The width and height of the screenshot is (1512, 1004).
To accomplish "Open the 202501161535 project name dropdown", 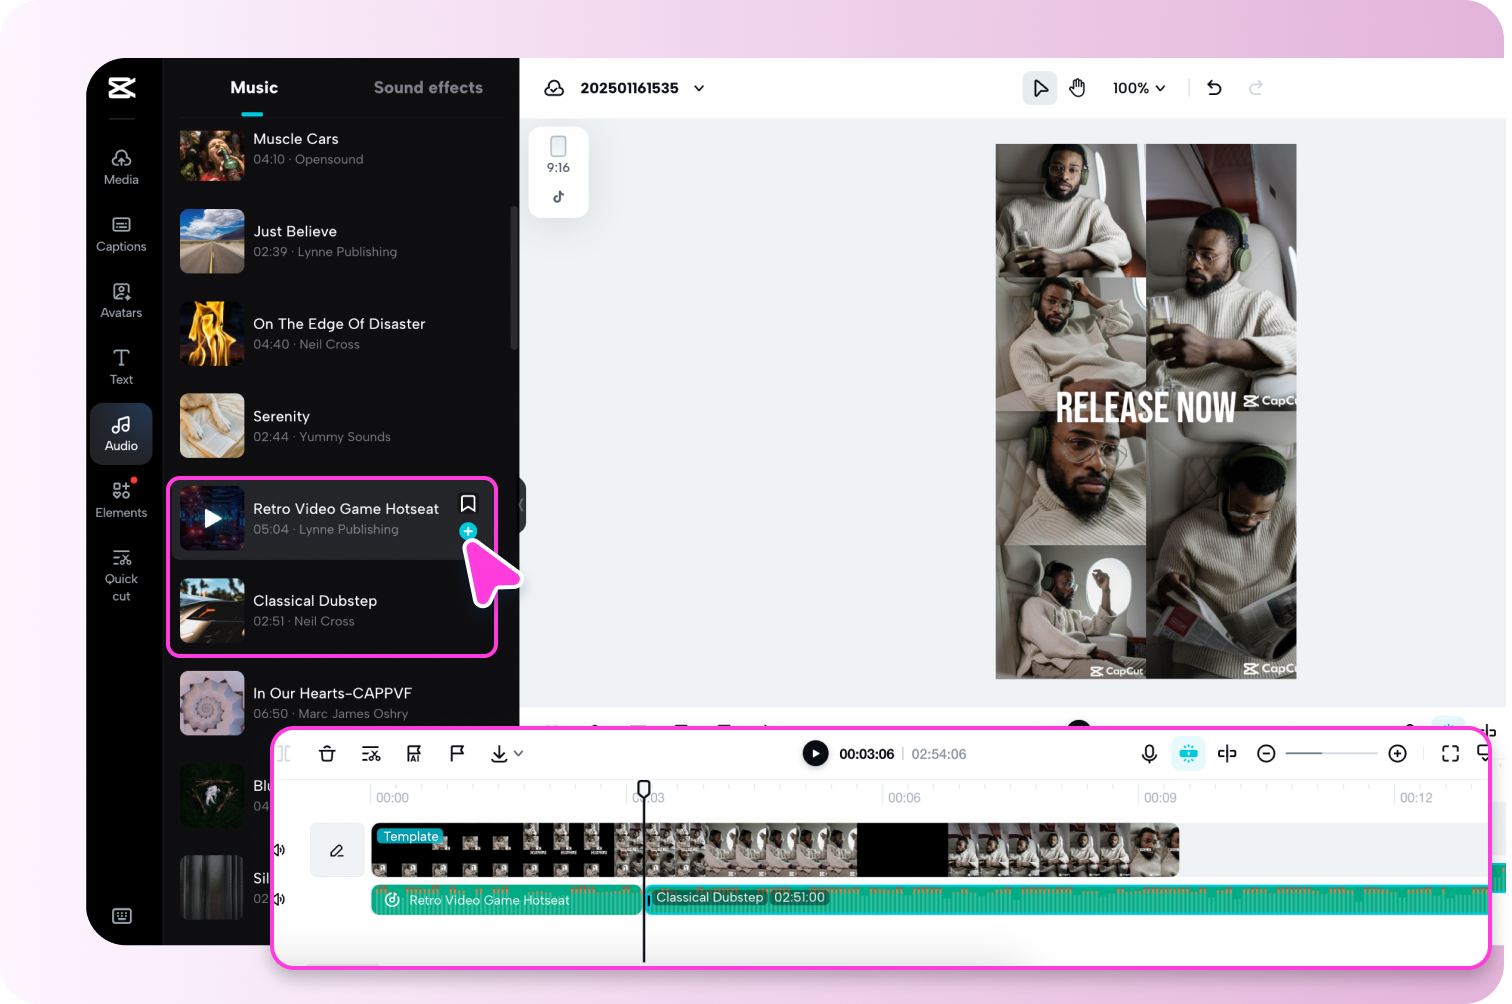I will pos(698,88).
